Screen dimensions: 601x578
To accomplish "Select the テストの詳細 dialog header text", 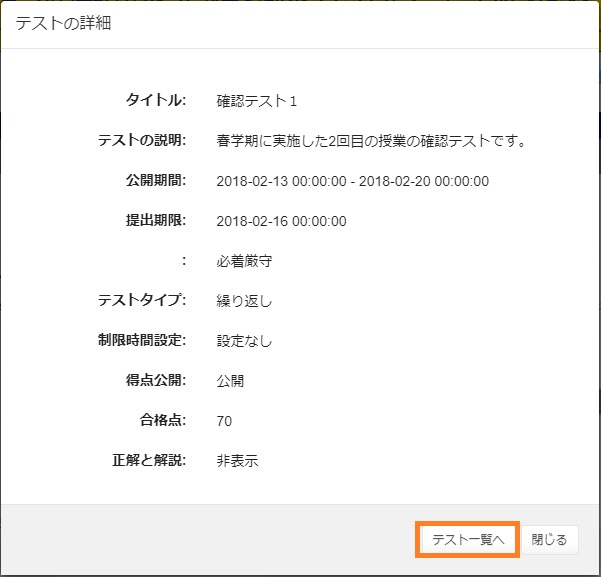I will tap(63, 23).
